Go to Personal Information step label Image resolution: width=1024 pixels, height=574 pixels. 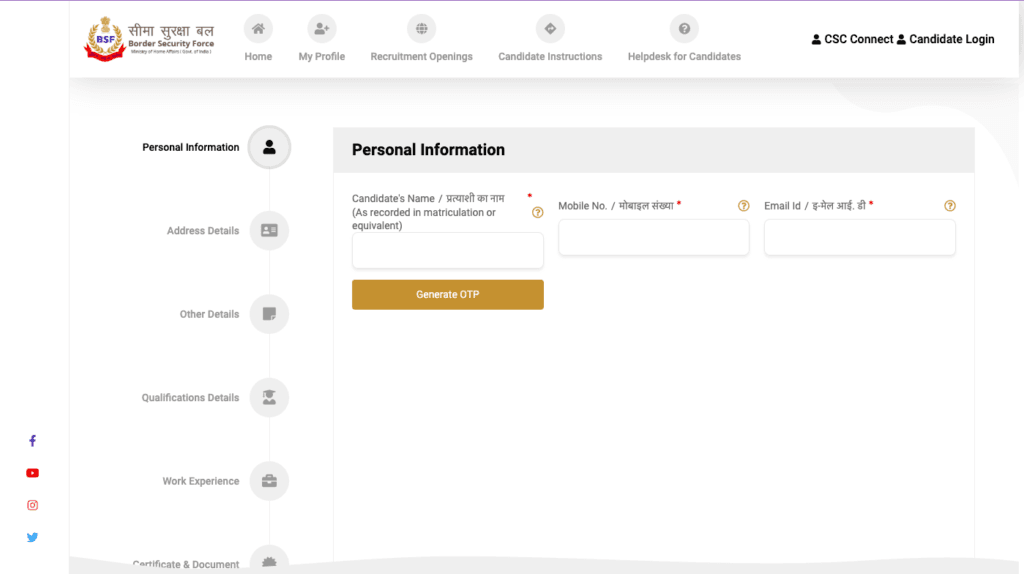[191, 148]
